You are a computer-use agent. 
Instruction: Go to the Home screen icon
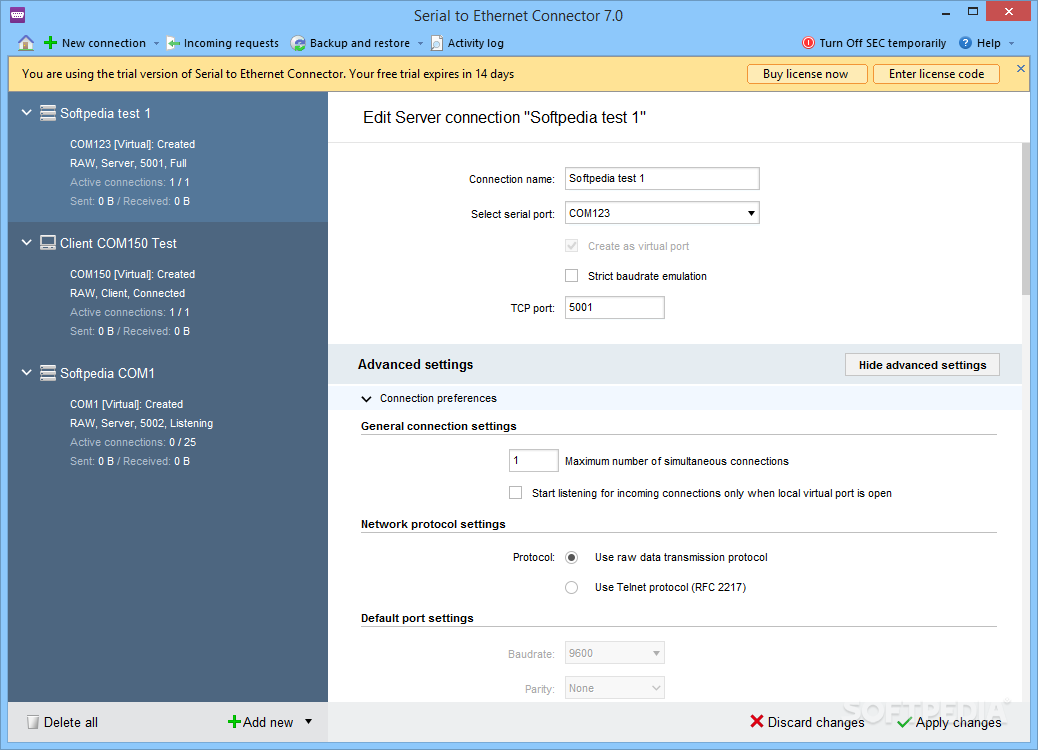(x=26, y=43)
